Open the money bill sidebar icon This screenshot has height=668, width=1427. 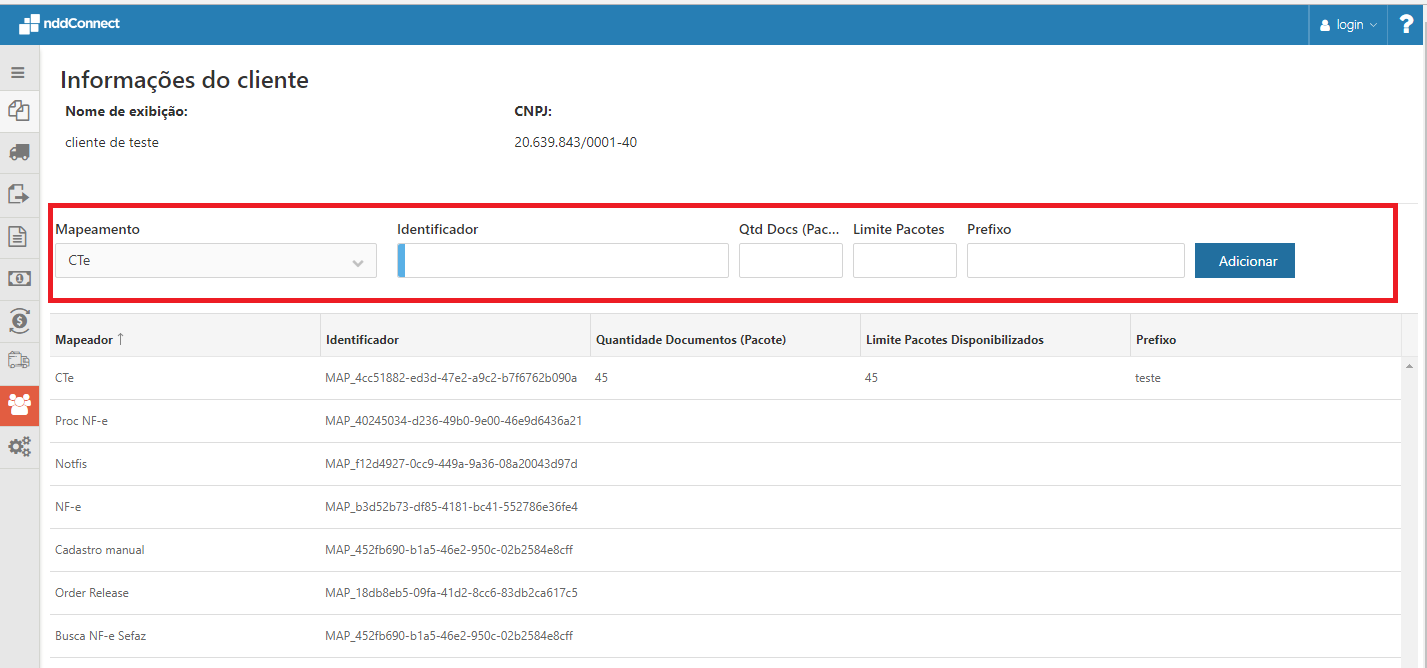(19, 278)
